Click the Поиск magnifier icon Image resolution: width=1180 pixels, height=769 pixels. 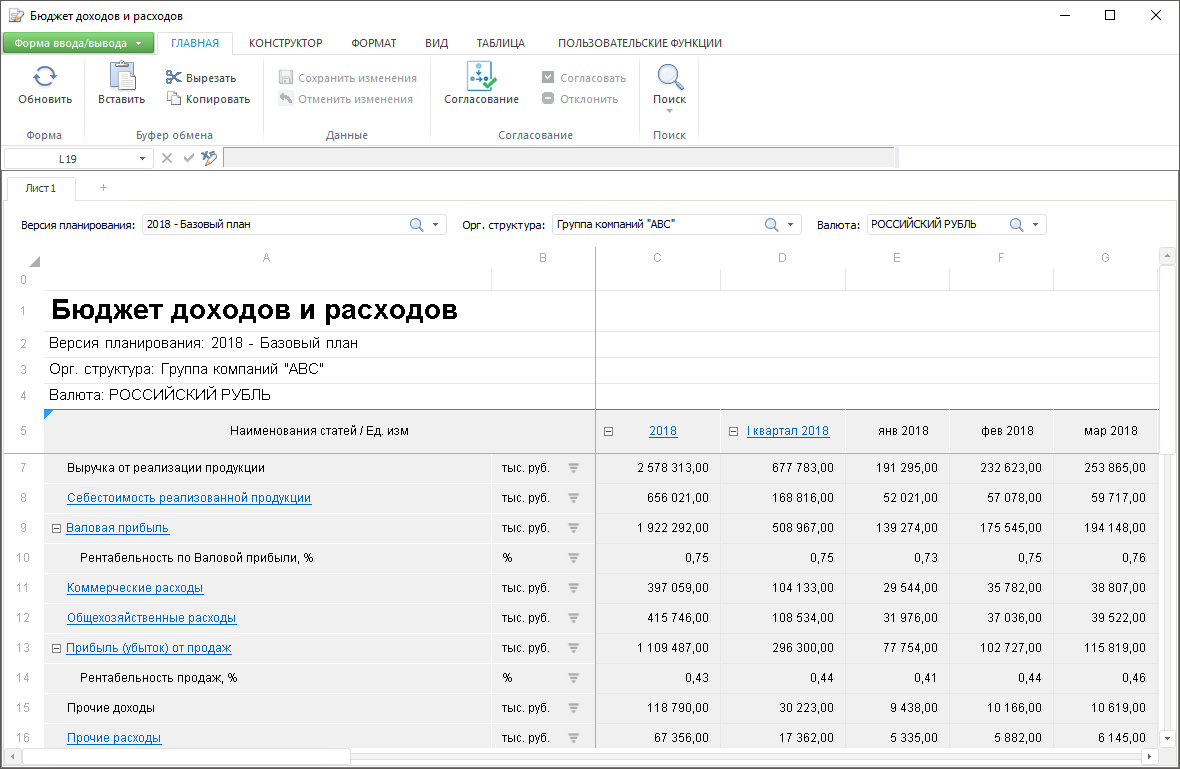click(x=669, y=77)
